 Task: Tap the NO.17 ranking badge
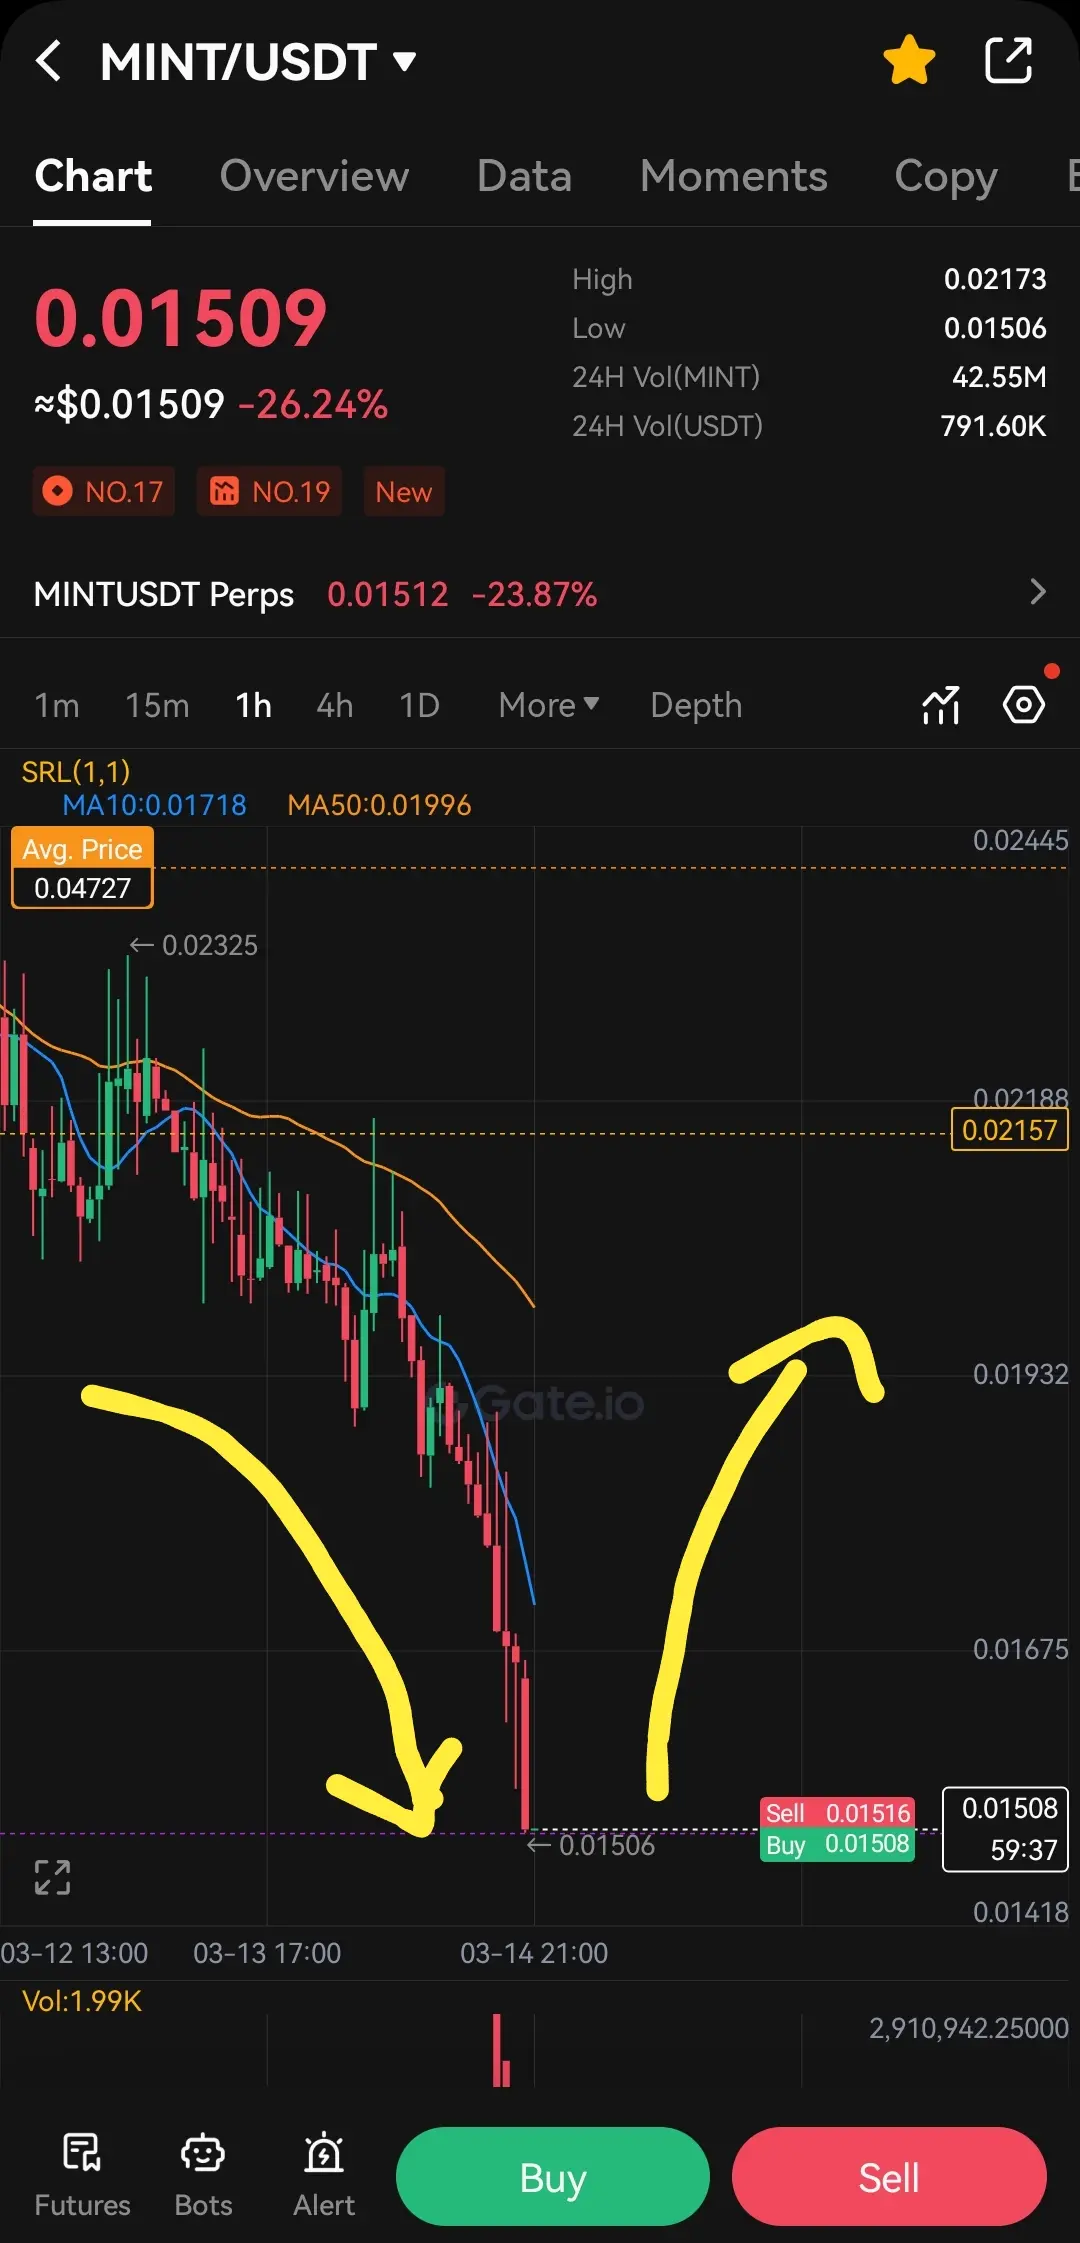tap(104, 491)
